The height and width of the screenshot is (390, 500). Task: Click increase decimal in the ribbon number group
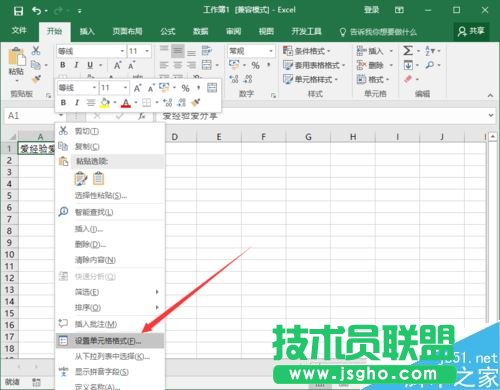pyautogui.click(x=234, y=79)
